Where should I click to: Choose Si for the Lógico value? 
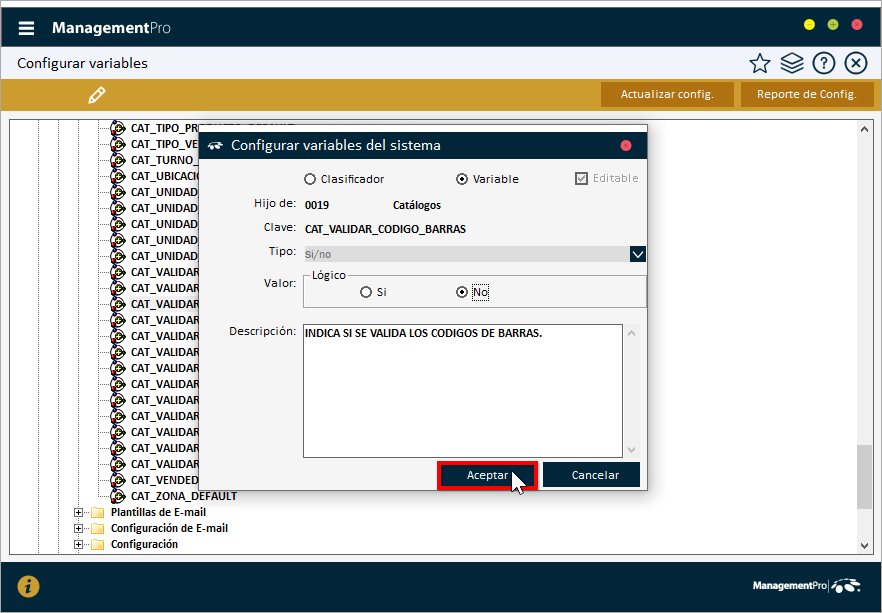tap(366, 292)
